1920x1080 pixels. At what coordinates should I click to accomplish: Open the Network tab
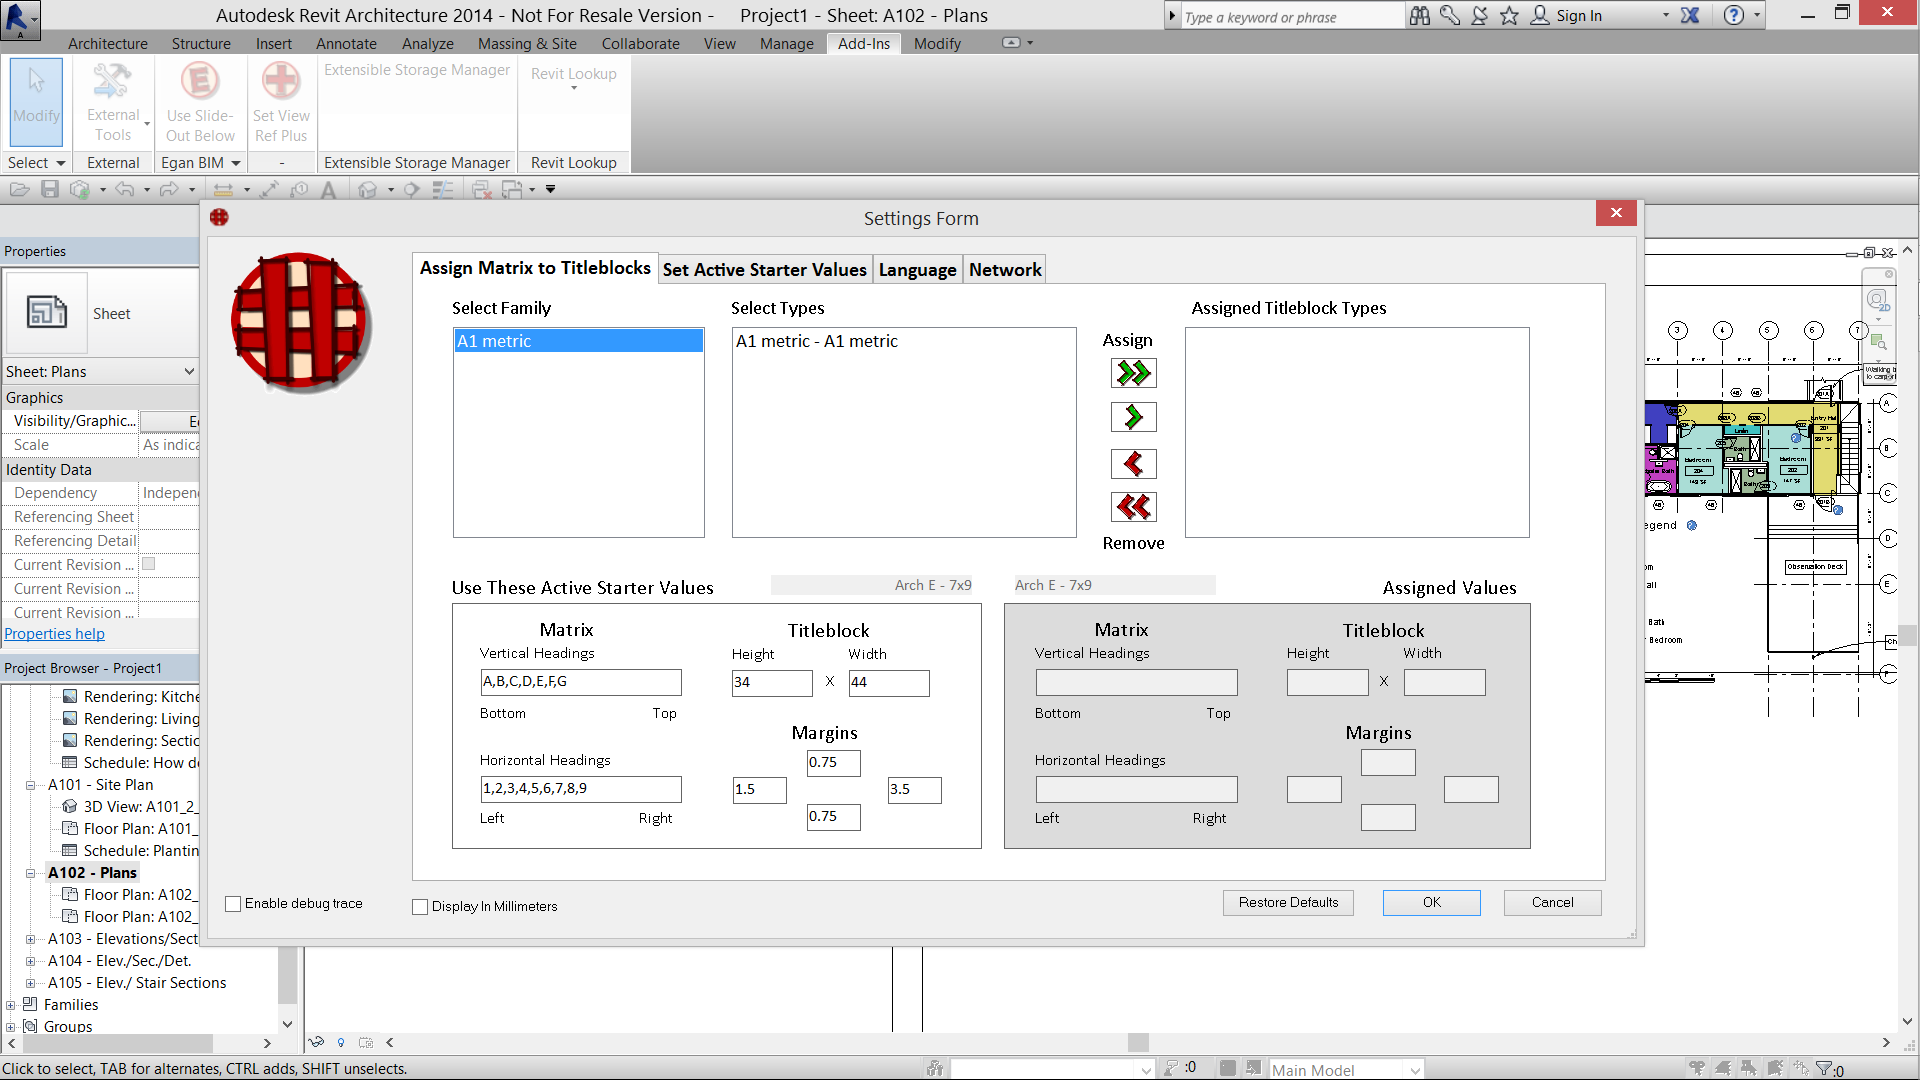click(x=1004, y=270)
